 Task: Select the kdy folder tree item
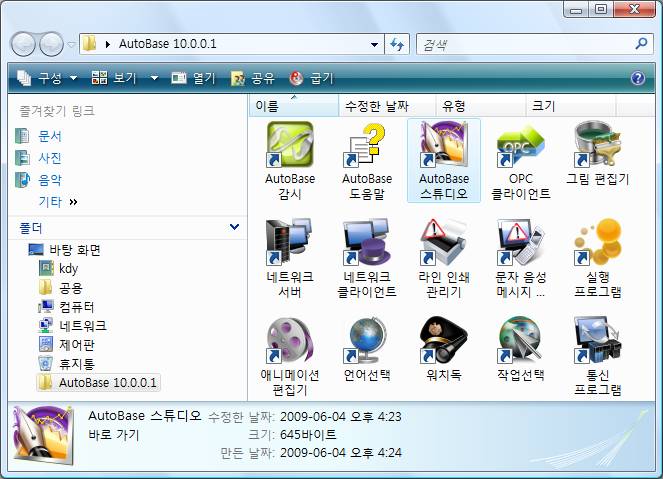click(x=58, y=268)
